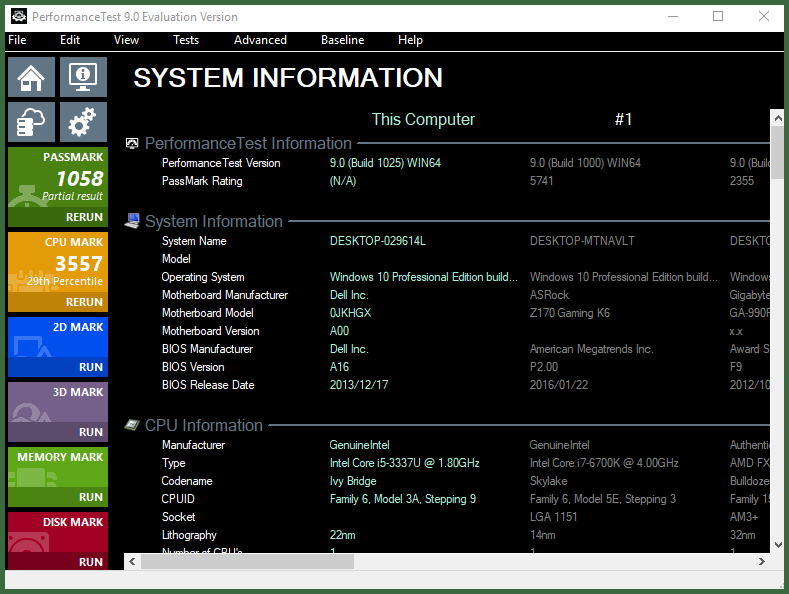789x594 pixels.
Task: Click the 'Motherboard Manufacturer' row label
Action: [225, 294]
